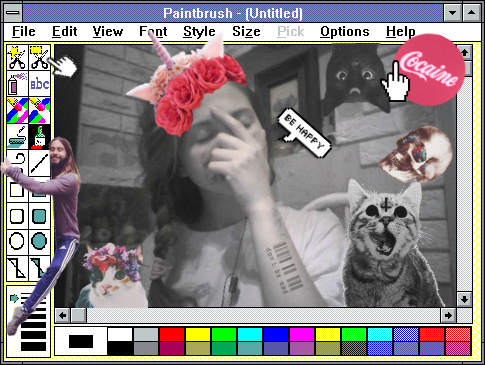Pick the red color swatch

172,334
